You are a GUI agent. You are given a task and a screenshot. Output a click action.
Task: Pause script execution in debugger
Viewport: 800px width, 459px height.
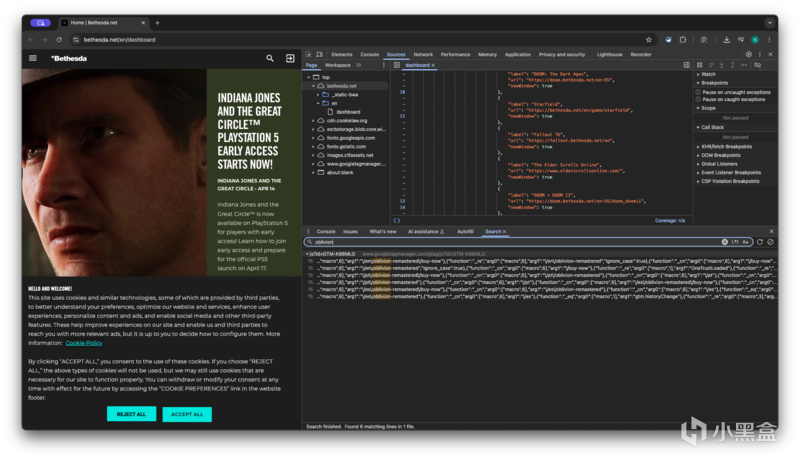699,65
